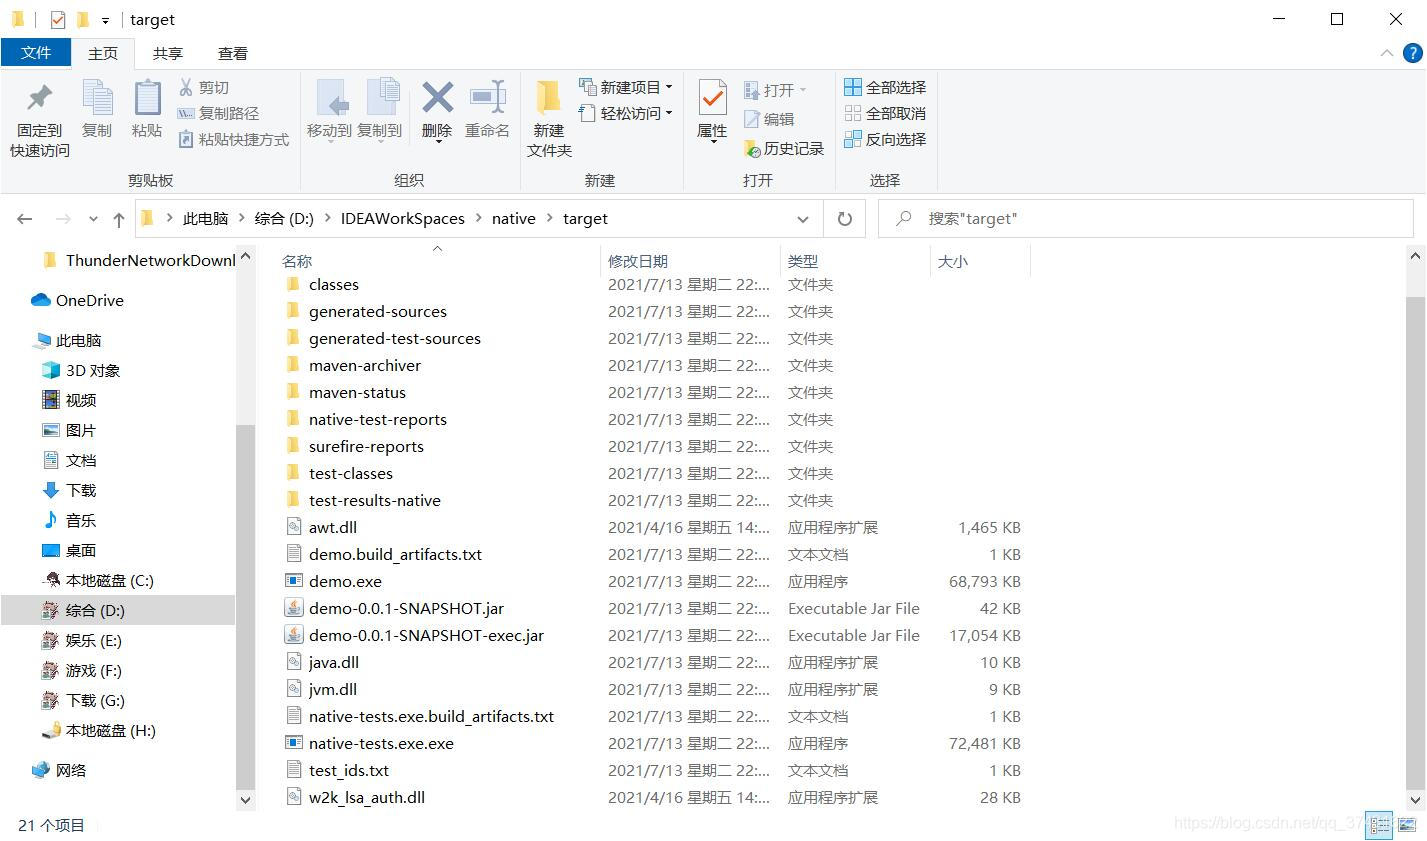Click the Rename (重命名) icon
The image size is (1427, 841).
488,98
